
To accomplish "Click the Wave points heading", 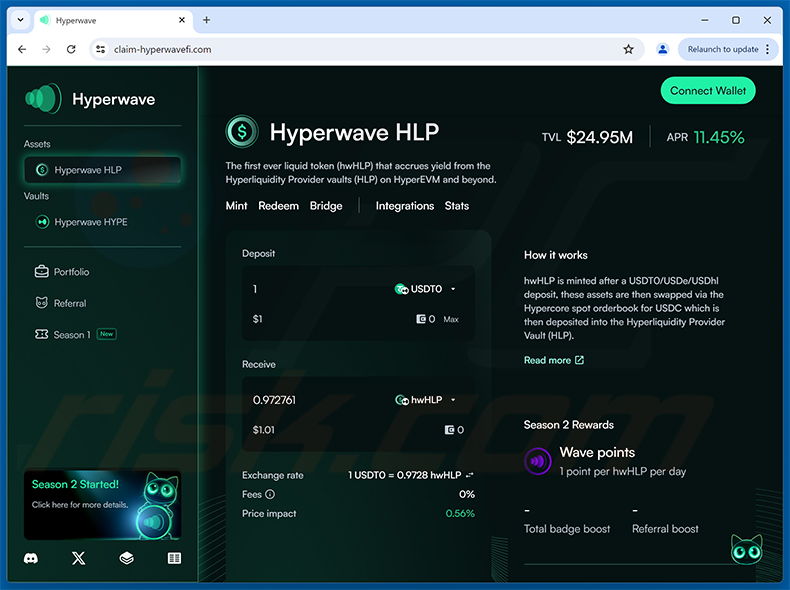I will point(597,452).
